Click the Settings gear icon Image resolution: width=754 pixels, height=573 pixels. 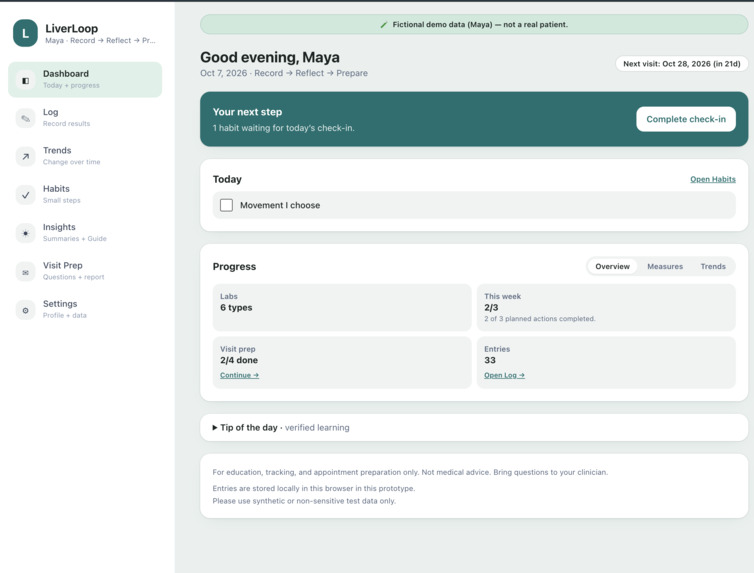[25, 311]
